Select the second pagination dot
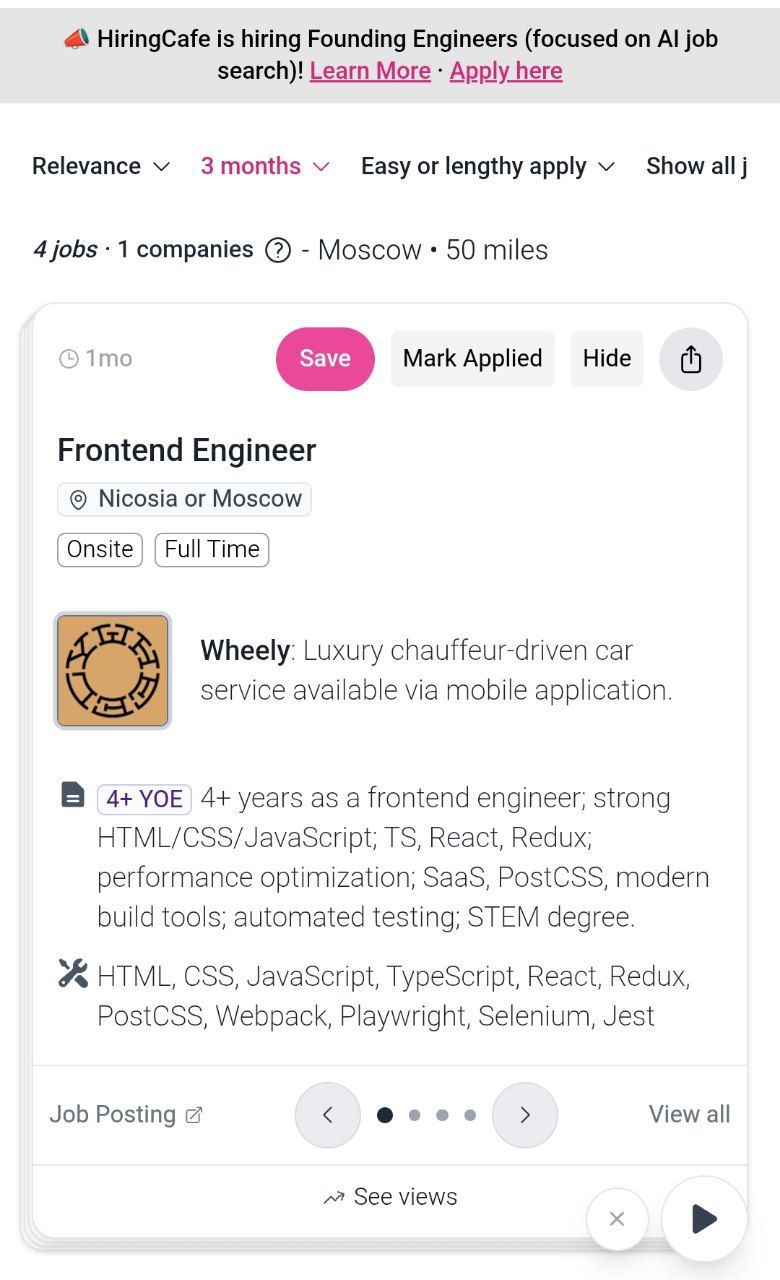 pyautogui.click(x=414, y=1115)
